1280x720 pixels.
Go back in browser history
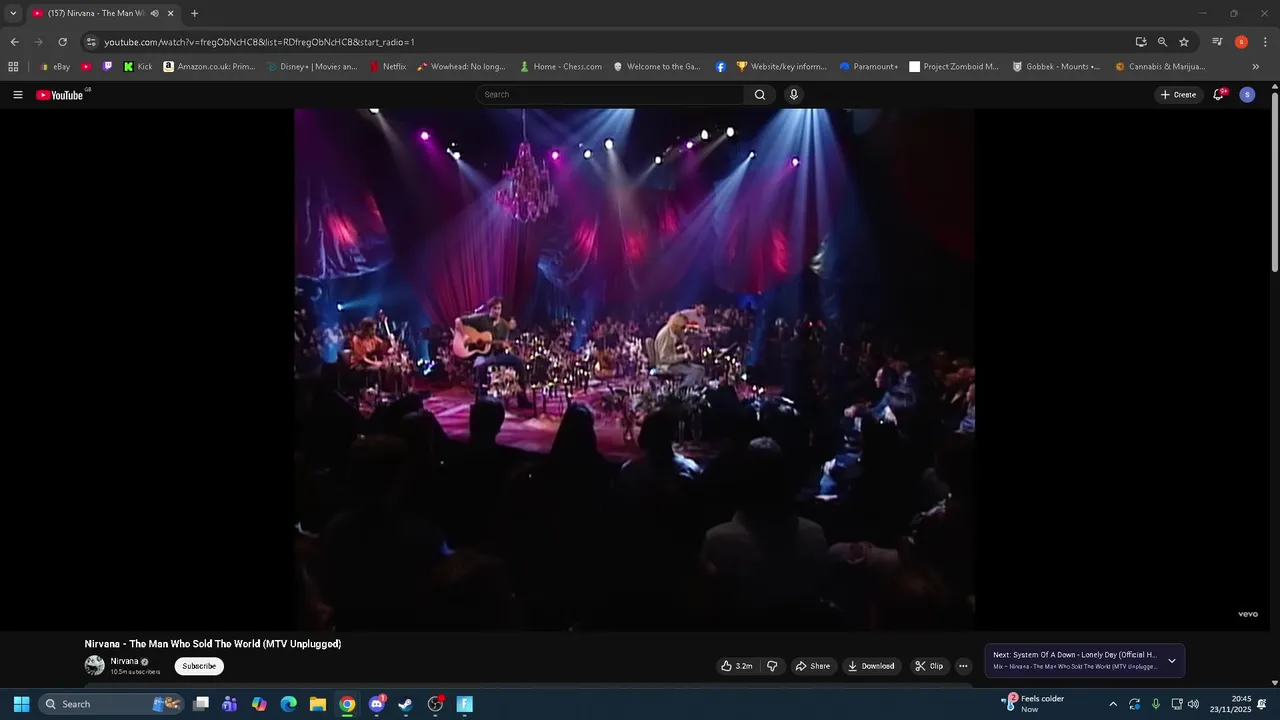point(14,42)
